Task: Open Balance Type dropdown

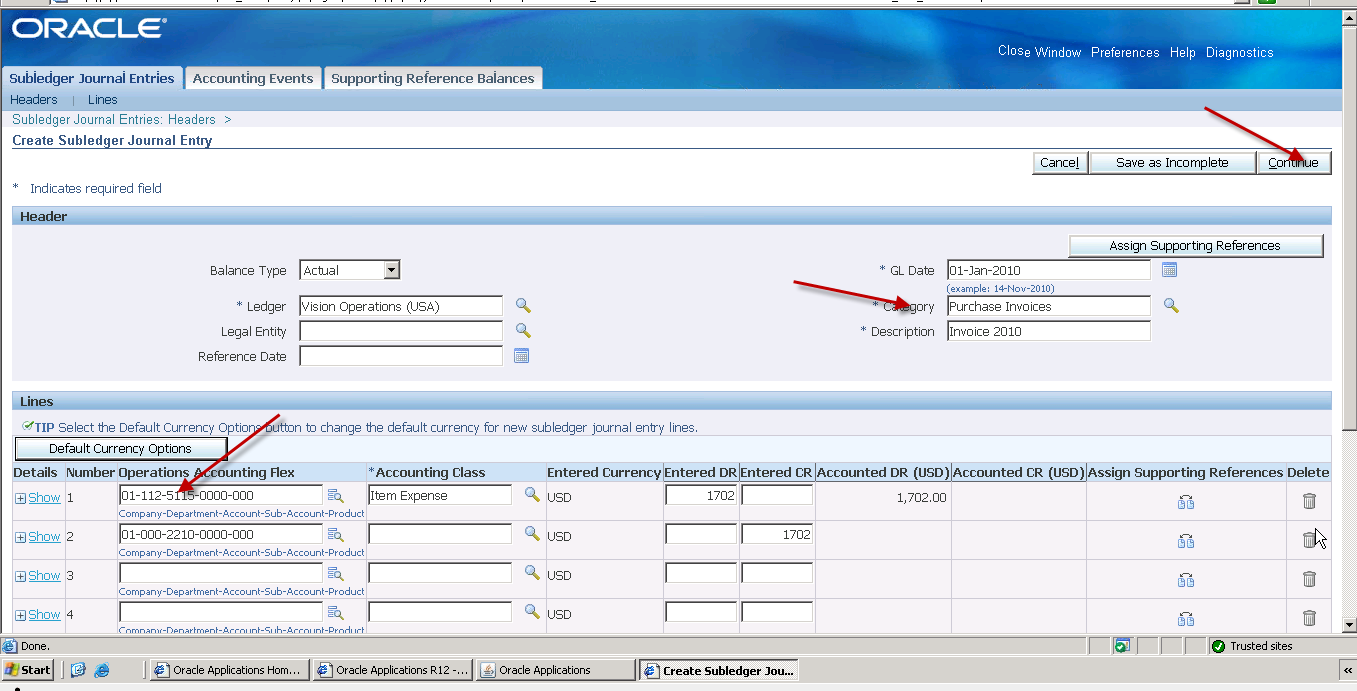Action: tap(349, 270)
